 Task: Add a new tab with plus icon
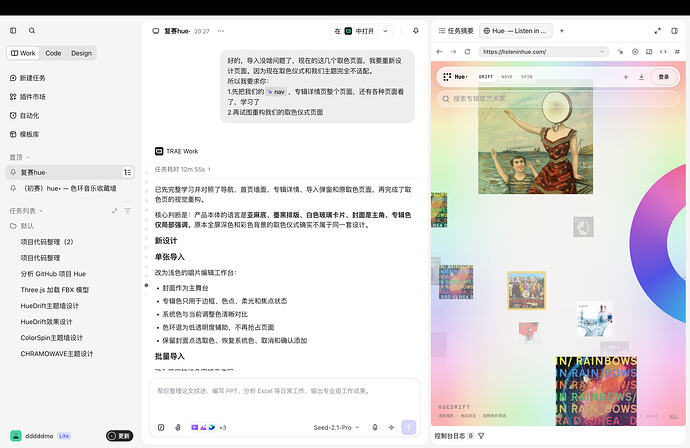pos(562,31)
